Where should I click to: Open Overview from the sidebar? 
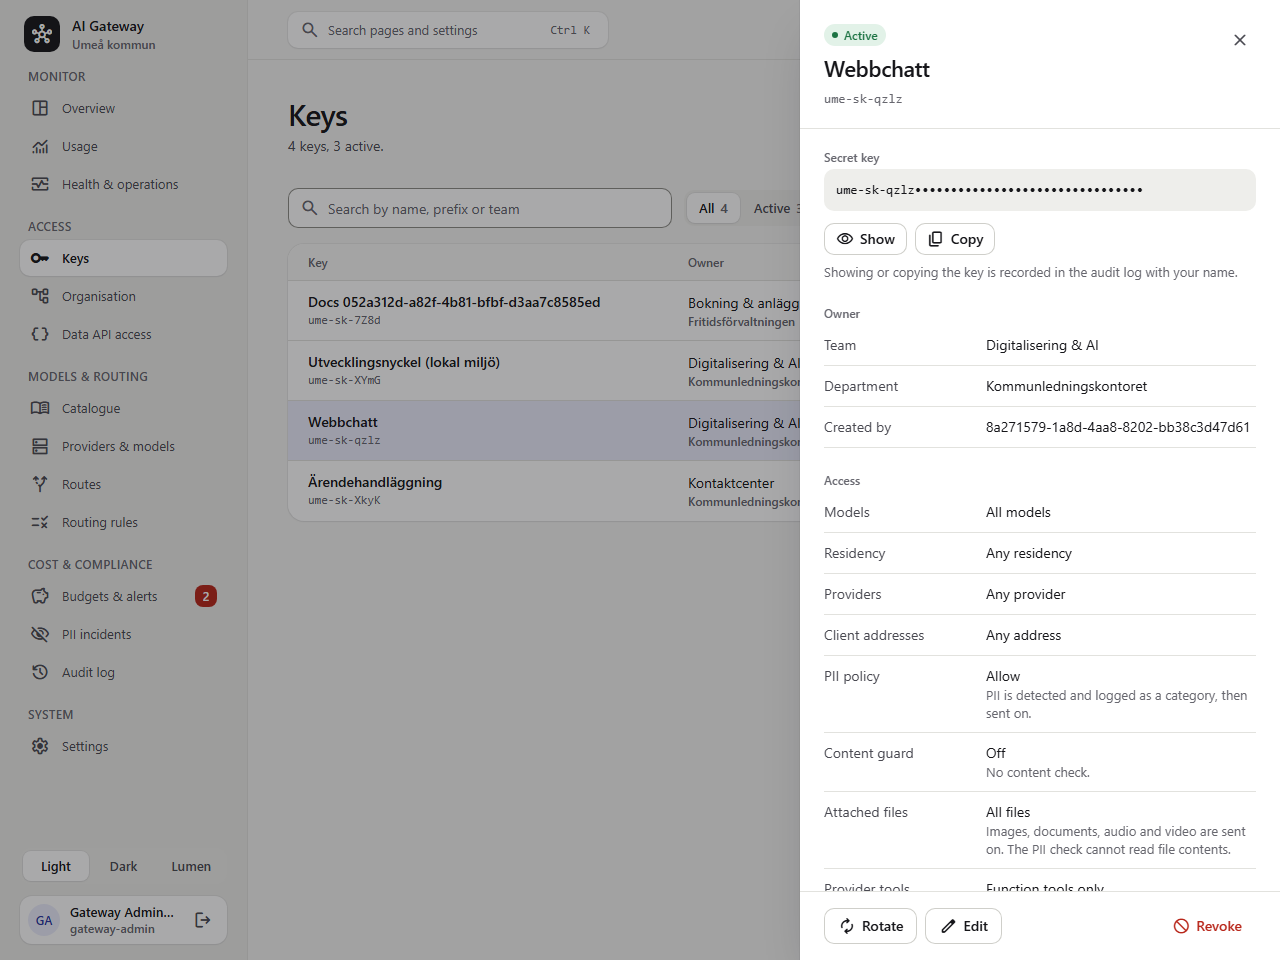pos(124,108)
